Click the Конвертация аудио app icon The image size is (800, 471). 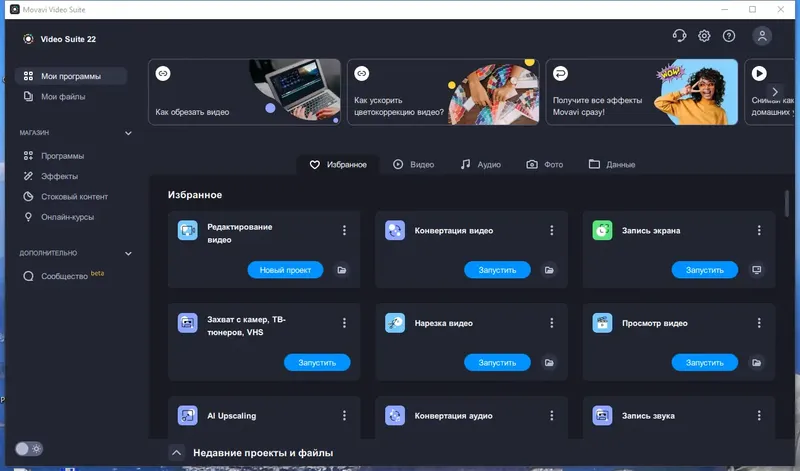coord(395,415)
